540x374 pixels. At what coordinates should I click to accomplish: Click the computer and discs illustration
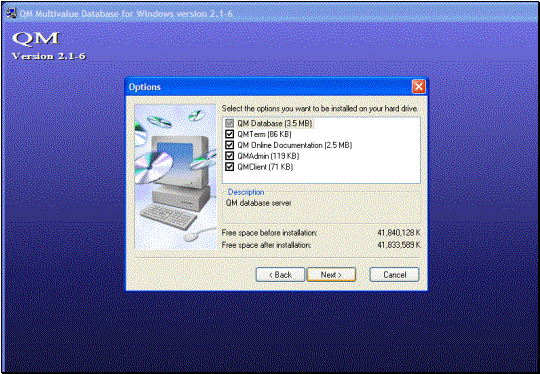tap(175, 177)
